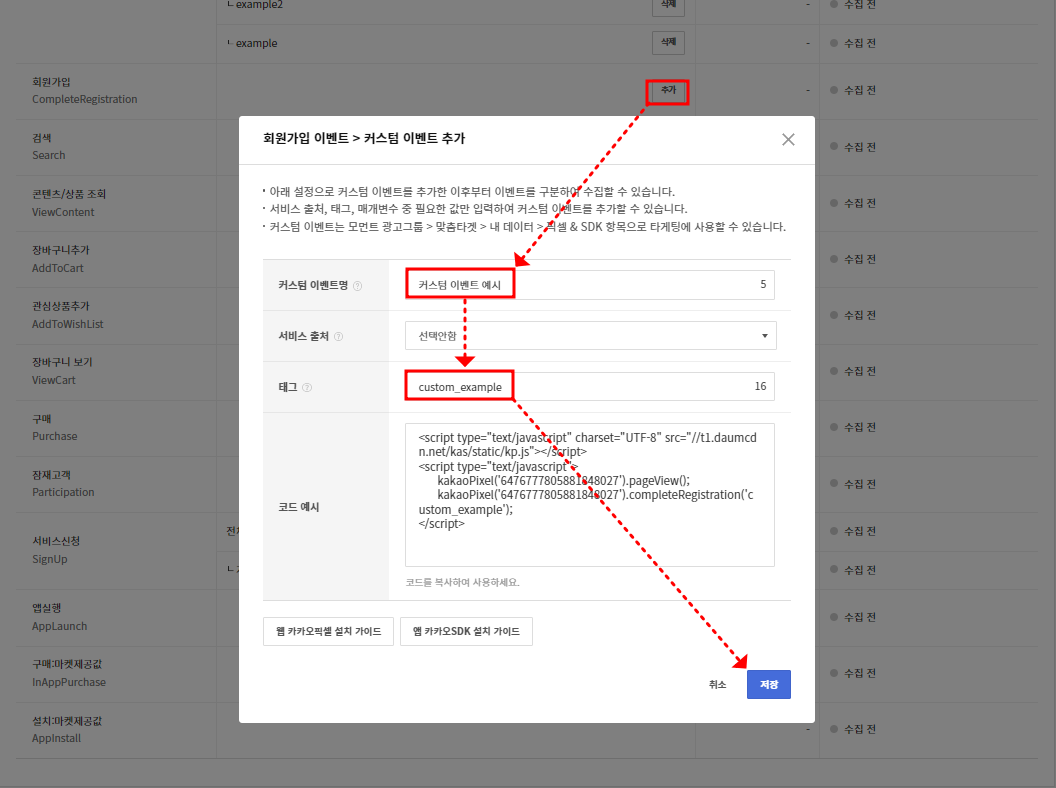Click the character count 5 in 커스텀 이벤트명 field

click(x=763, y=284)
